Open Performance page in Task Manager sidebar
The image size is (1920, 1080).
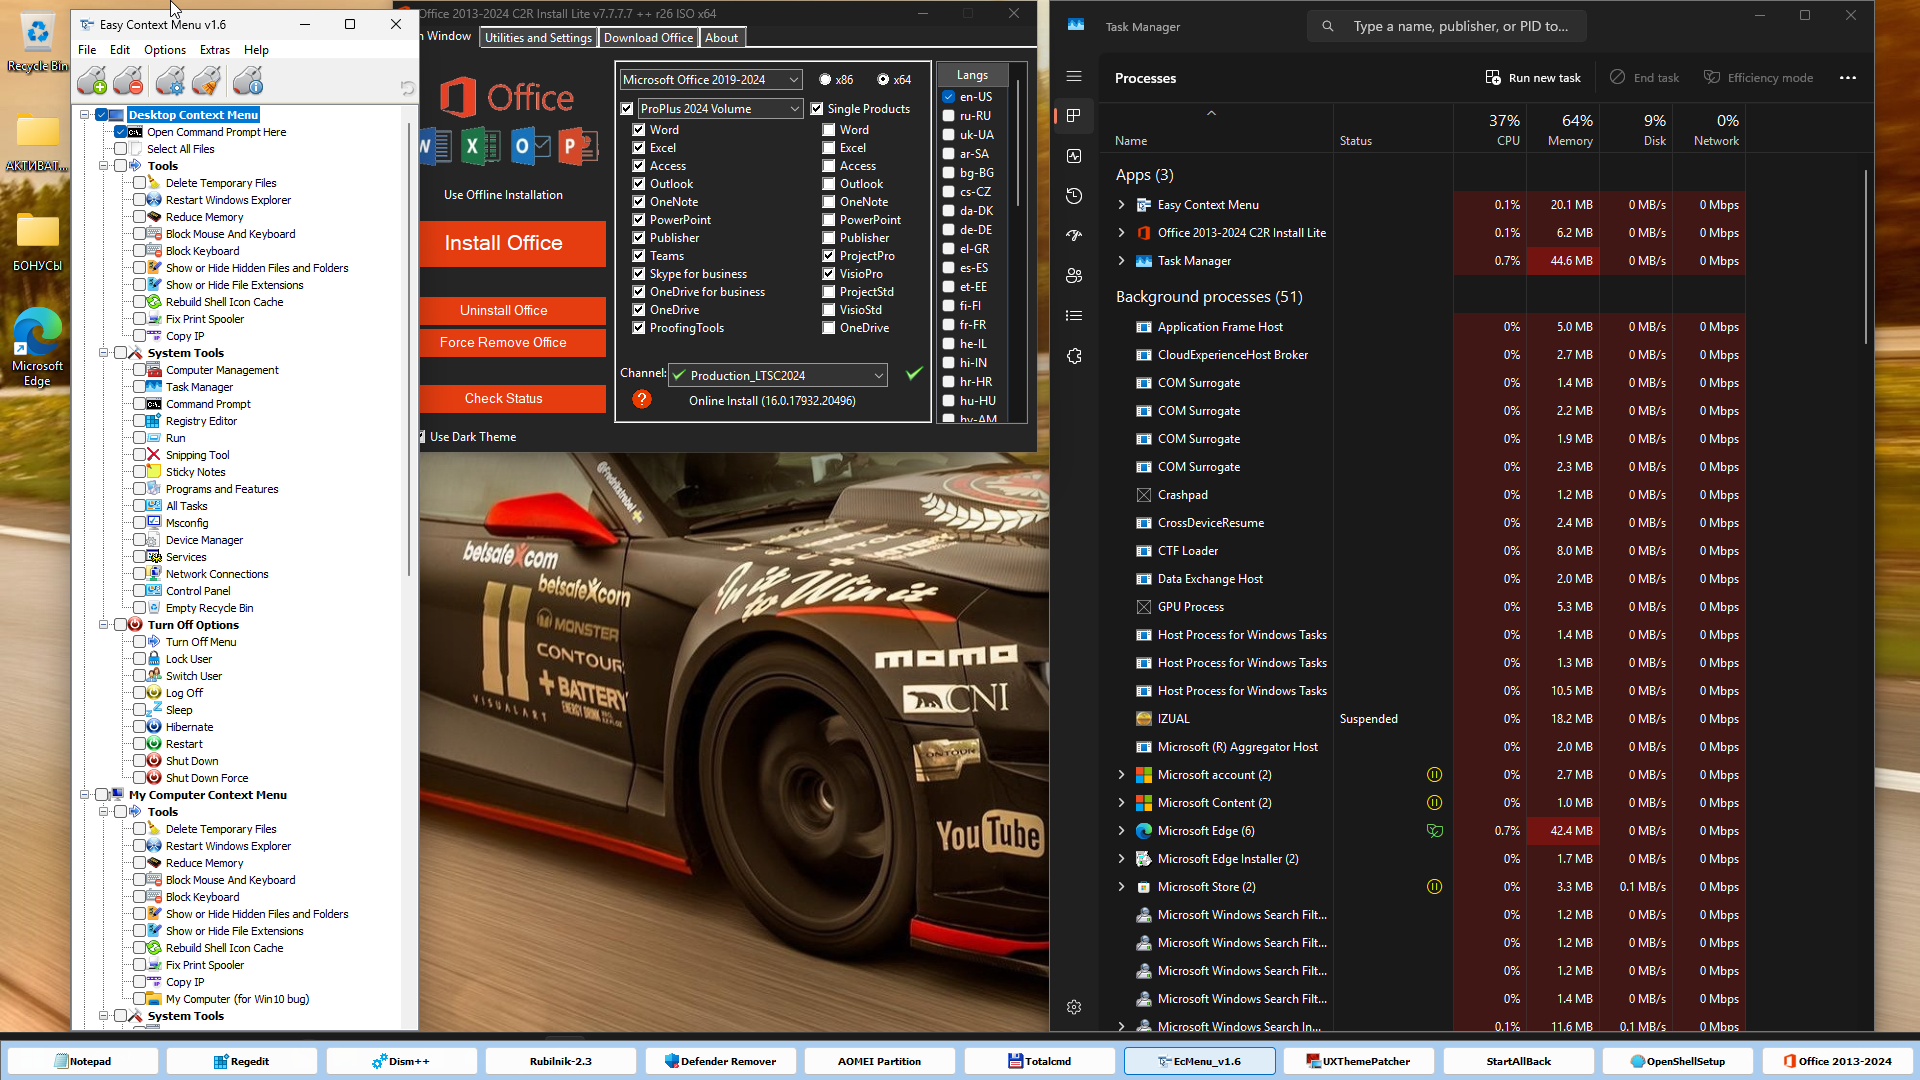click(x=1074, y=156)
